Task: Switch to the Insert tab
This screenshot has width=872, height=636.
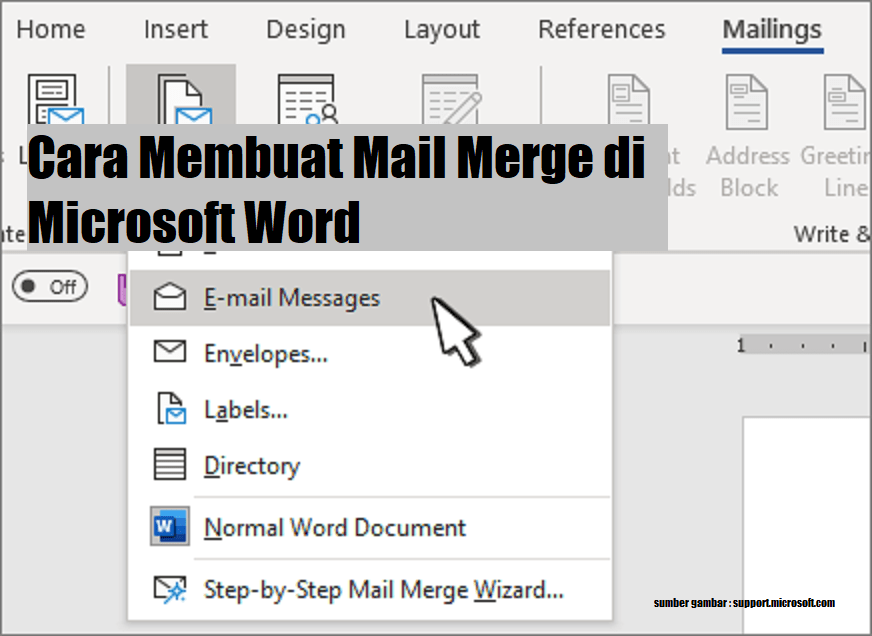Action: point(176,29)
